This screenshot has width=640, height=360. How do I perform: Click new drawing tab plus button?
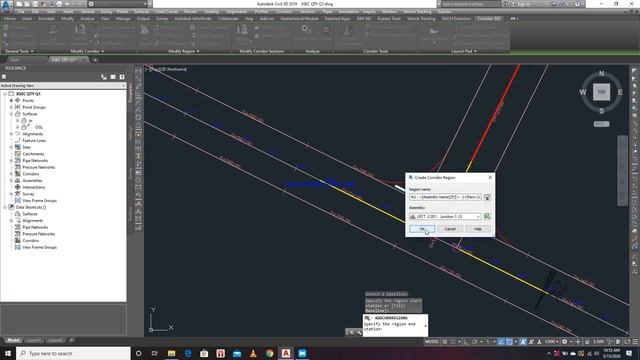point(95,60)
